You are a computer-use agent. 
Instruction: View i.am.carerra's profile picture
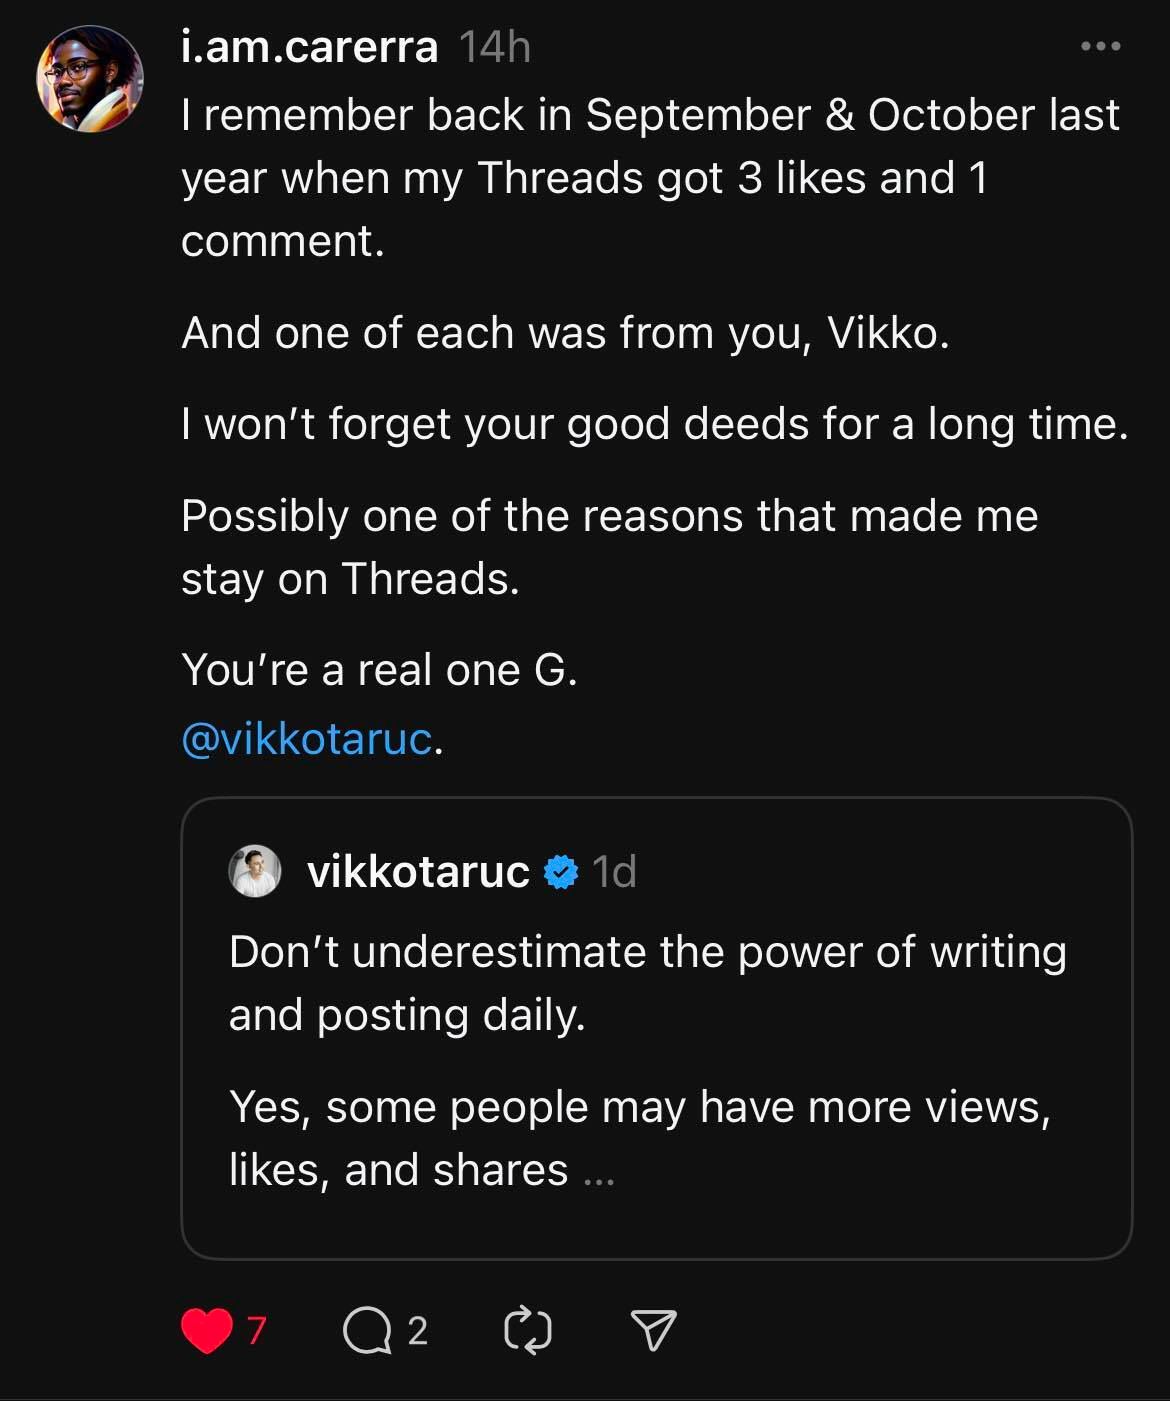(90, 79)
